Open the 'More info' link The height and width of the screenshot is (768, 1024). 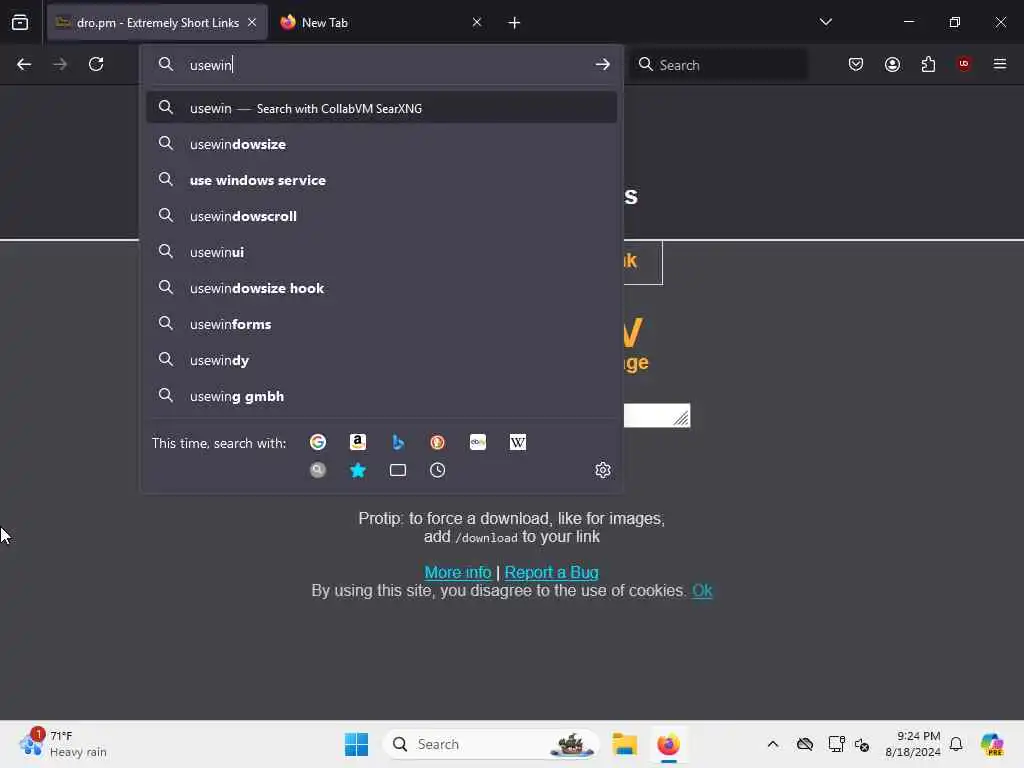click(458, 572)
